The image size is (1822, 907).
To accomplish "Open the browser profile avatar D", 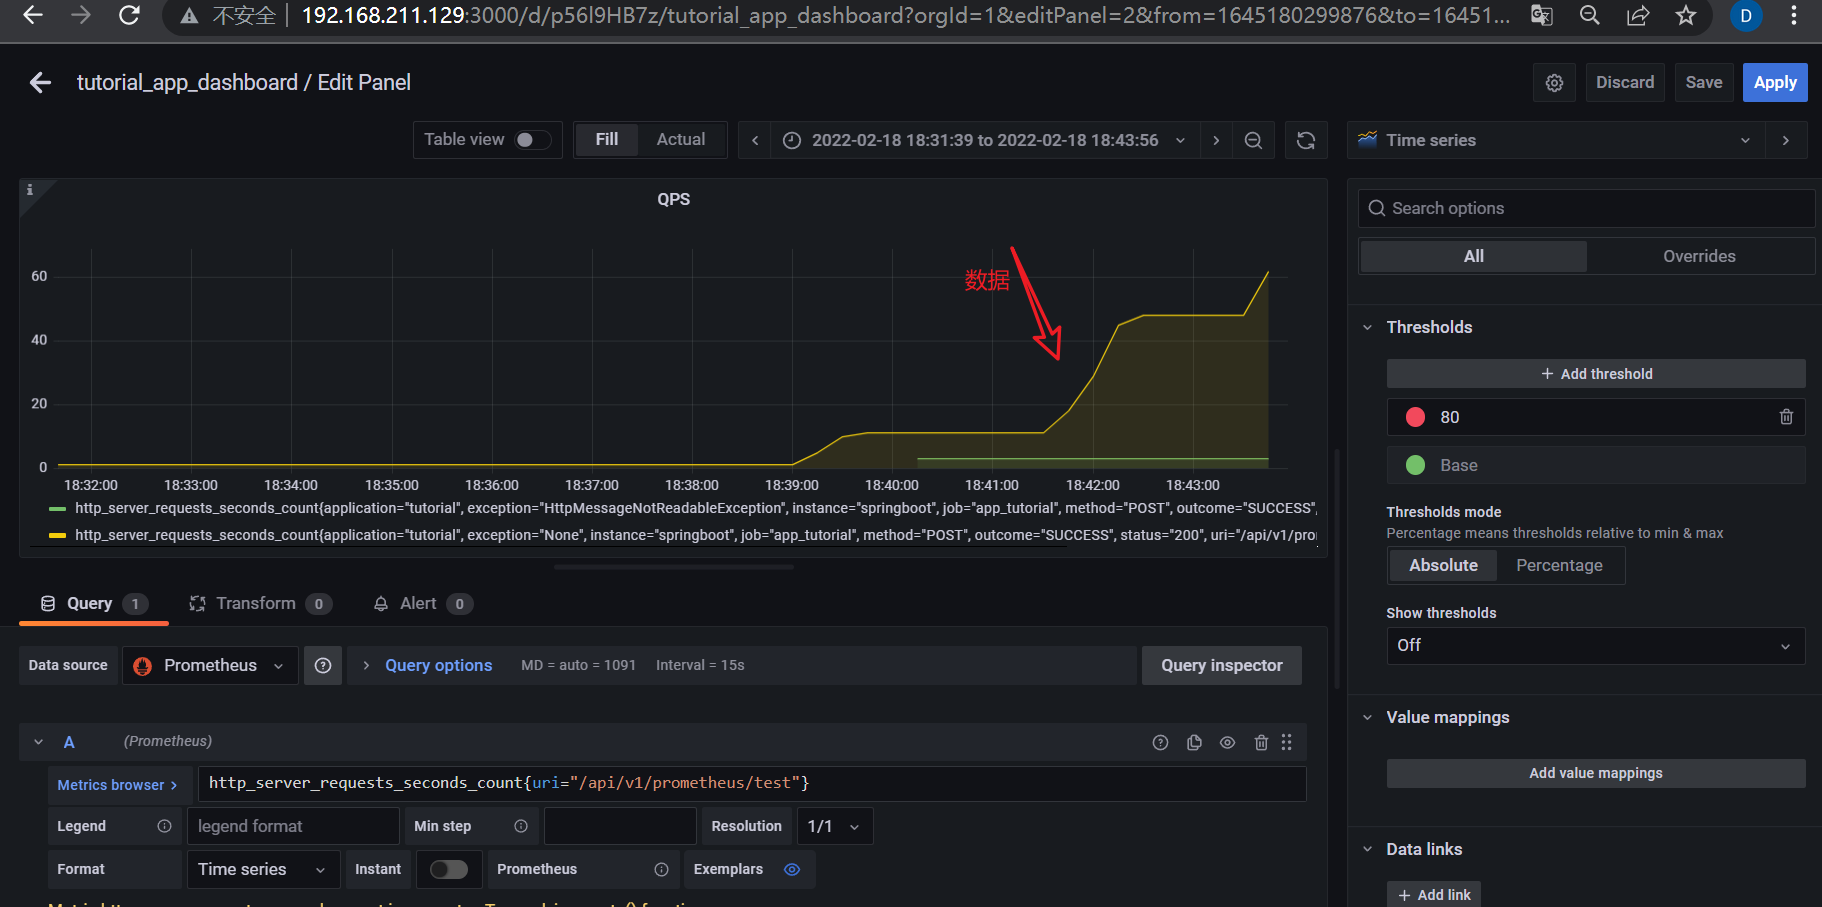I will [x=1746, y=15].
